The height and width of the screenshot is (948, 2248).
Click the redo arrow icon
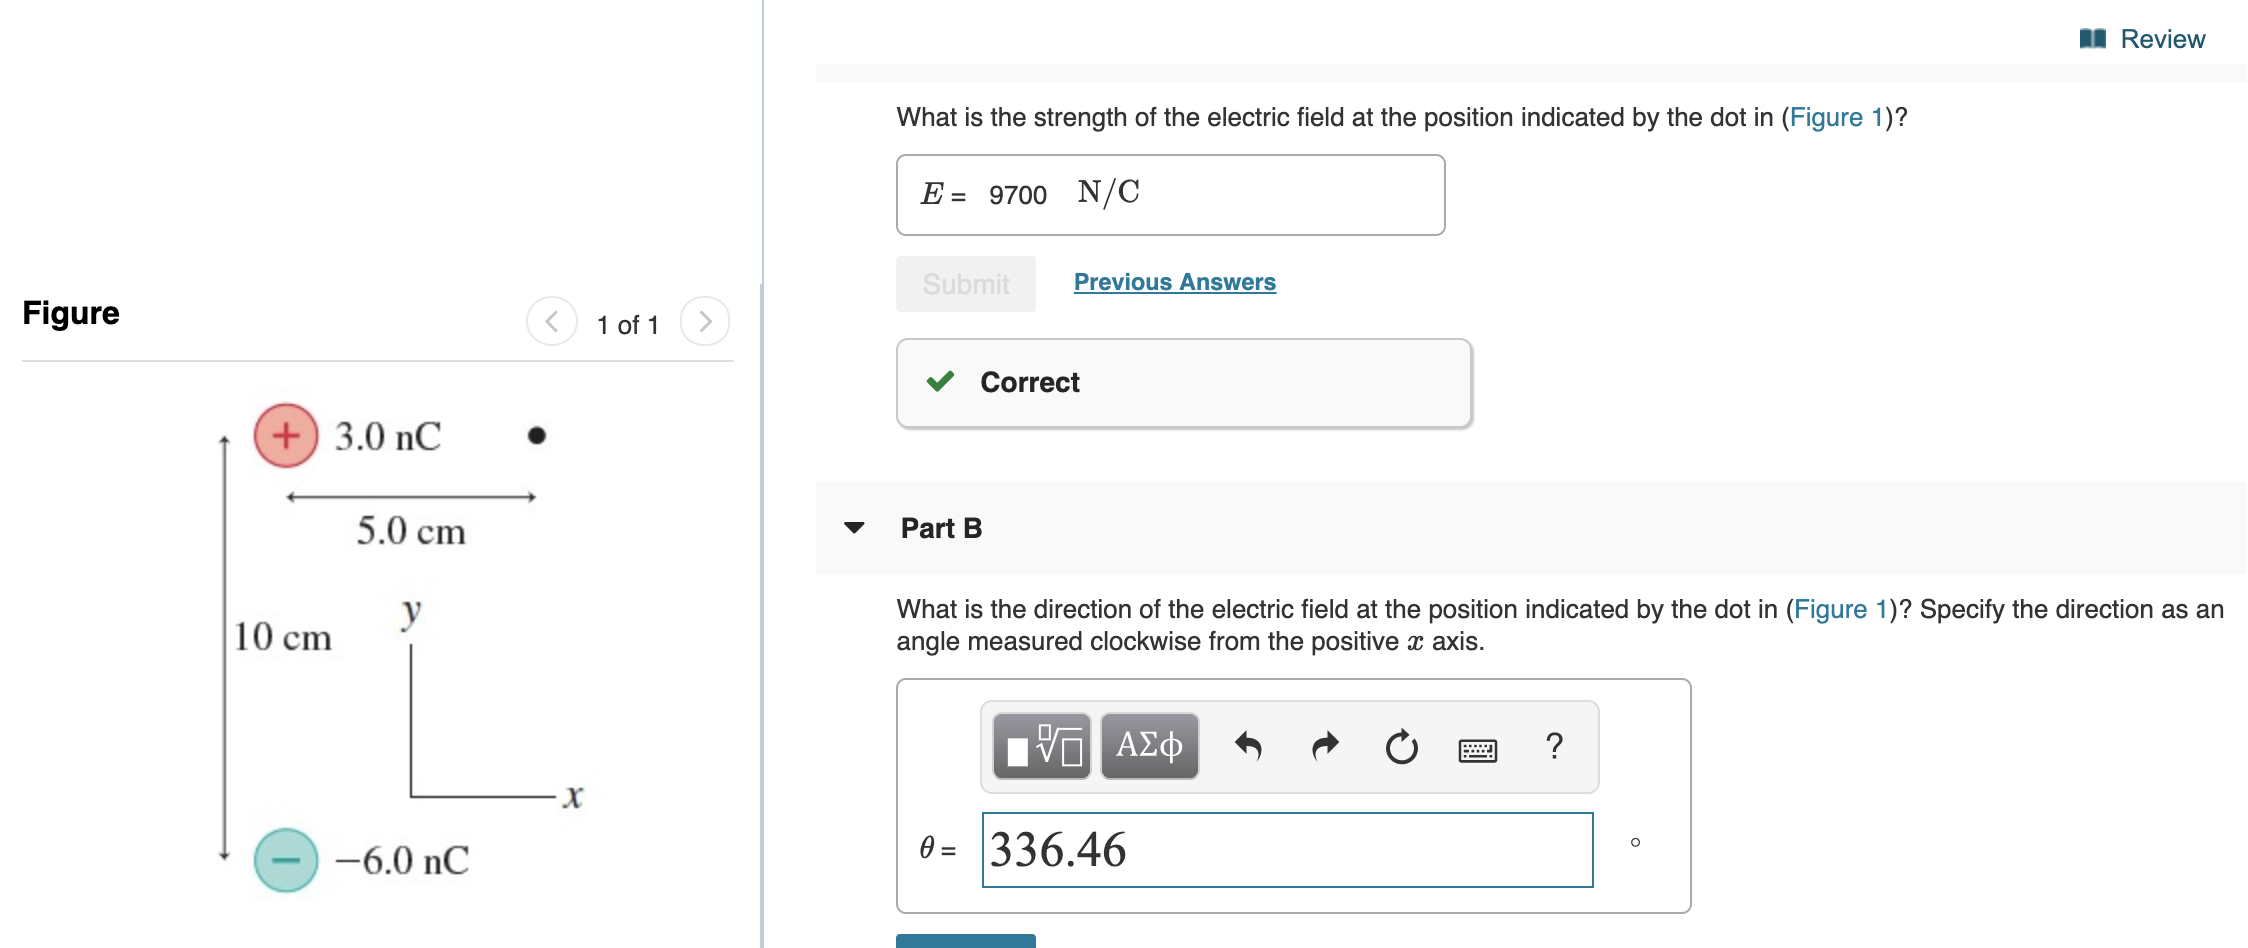[1325, 746]
